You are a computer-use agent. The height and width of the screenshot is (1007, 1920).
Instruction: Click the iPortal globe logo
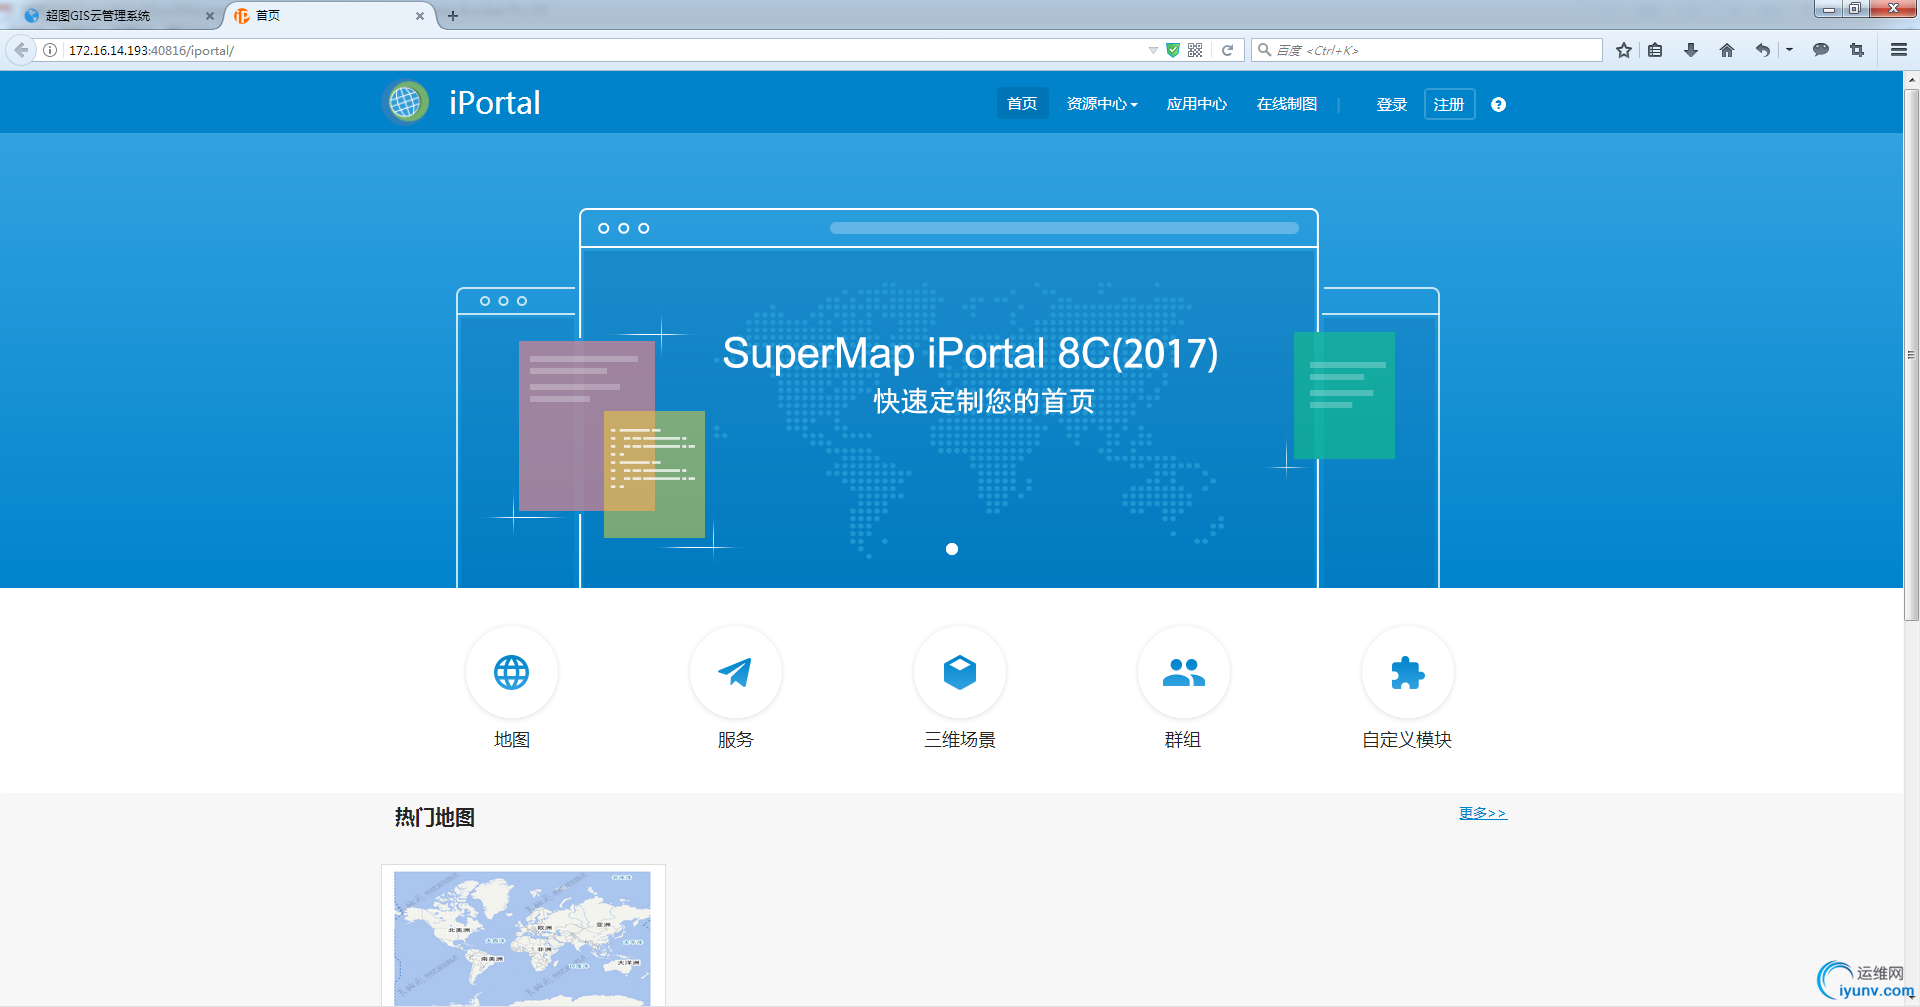click(406, 102)
